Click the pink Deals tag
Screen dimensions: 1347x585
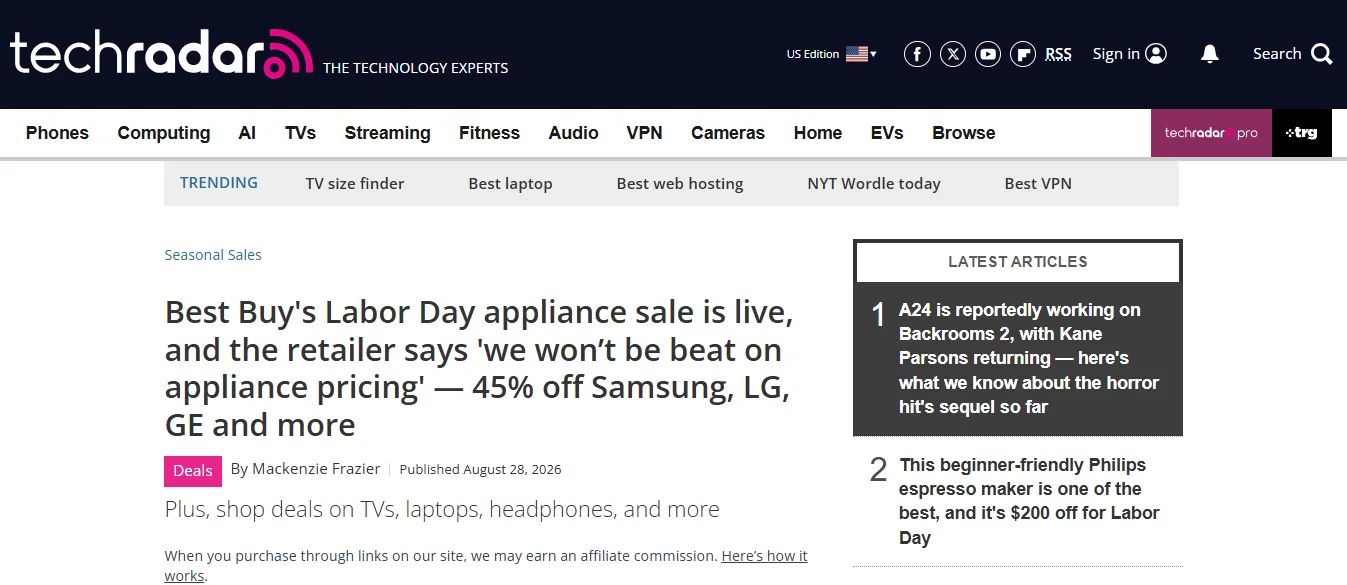pos(193,471)
